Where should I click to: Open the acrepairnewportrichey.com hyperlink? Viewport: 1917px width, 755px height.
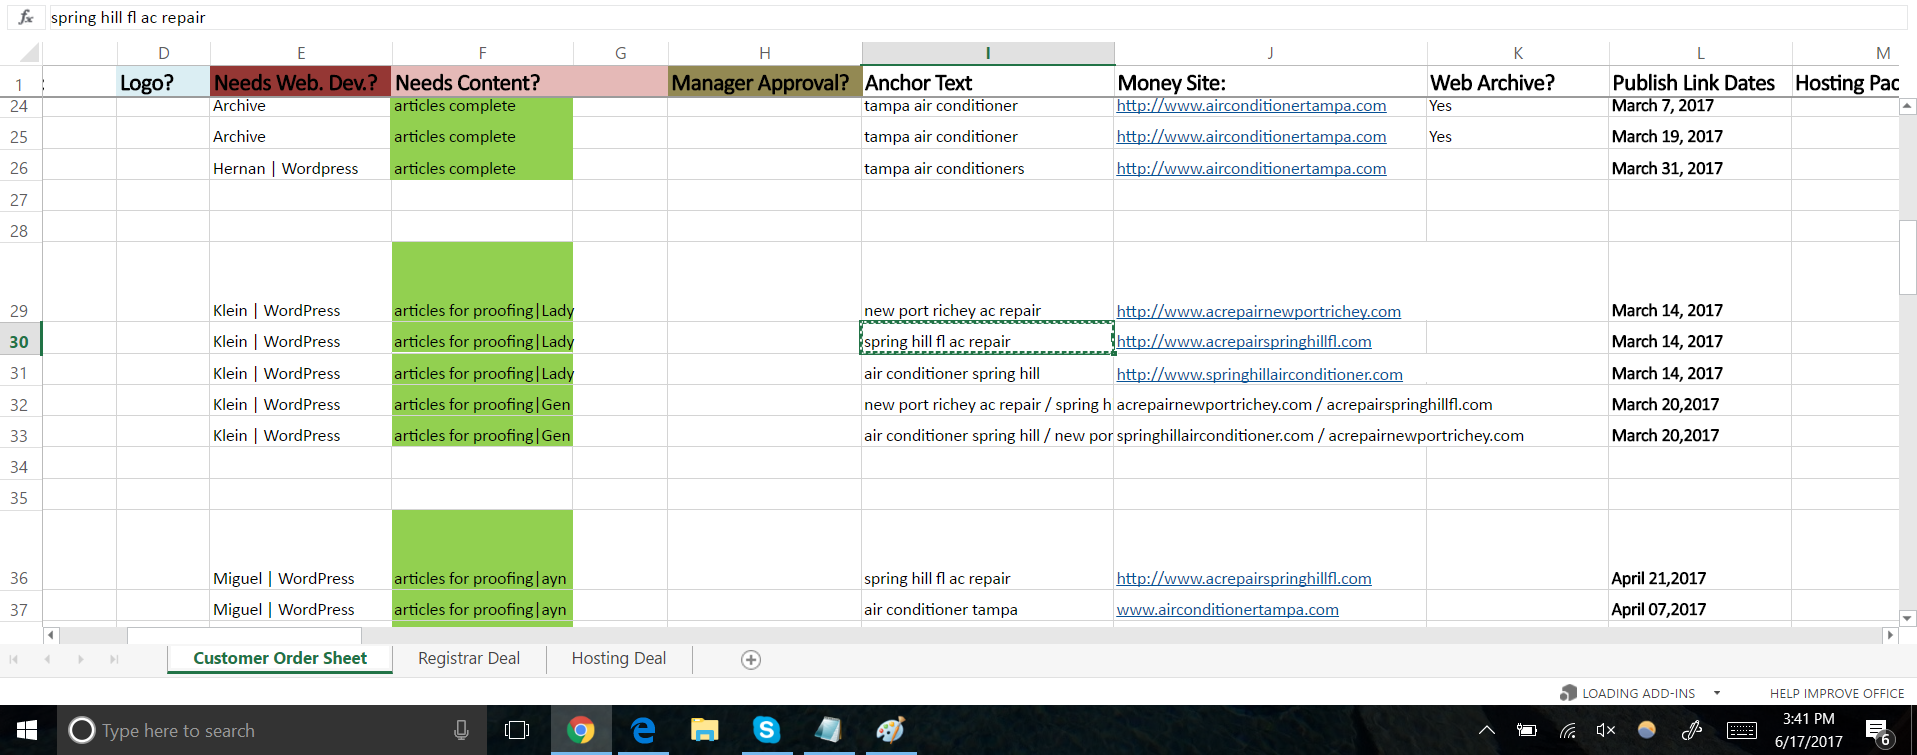[x=1258, y=311]
